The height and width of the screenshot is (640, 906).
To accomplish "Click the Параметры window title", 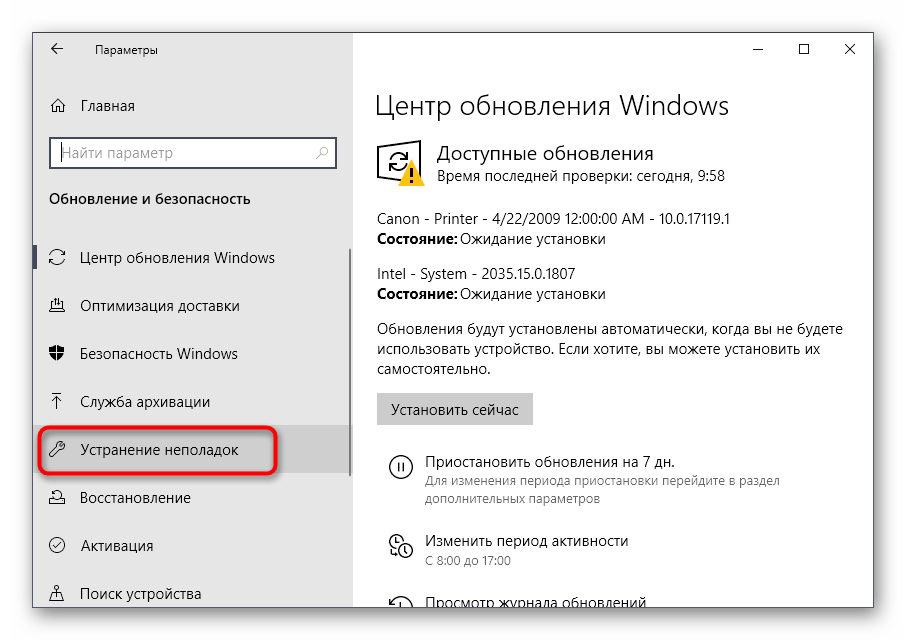I will (x=126, y=50).
